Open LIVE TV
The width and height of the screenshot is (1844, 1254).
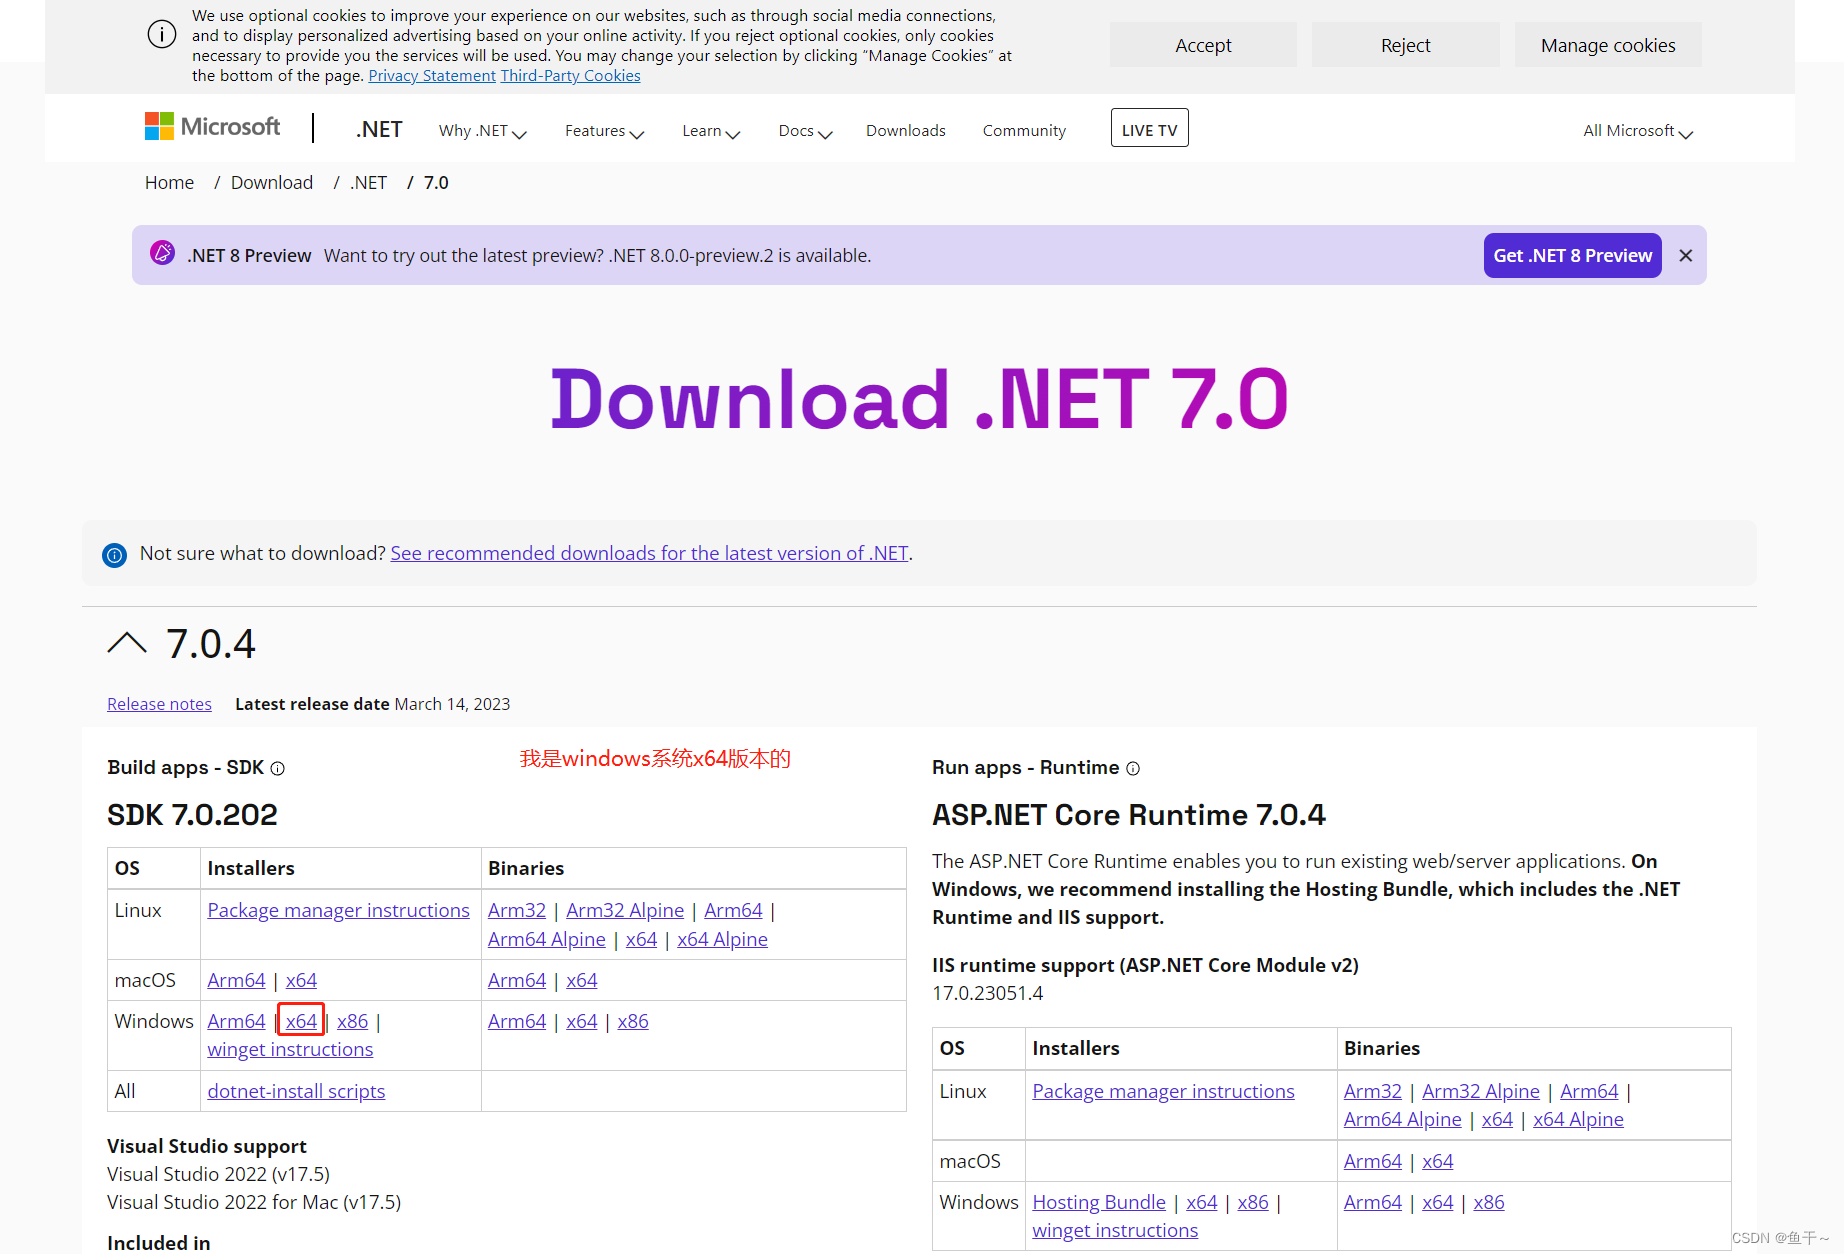click(x=1150, y=128)
